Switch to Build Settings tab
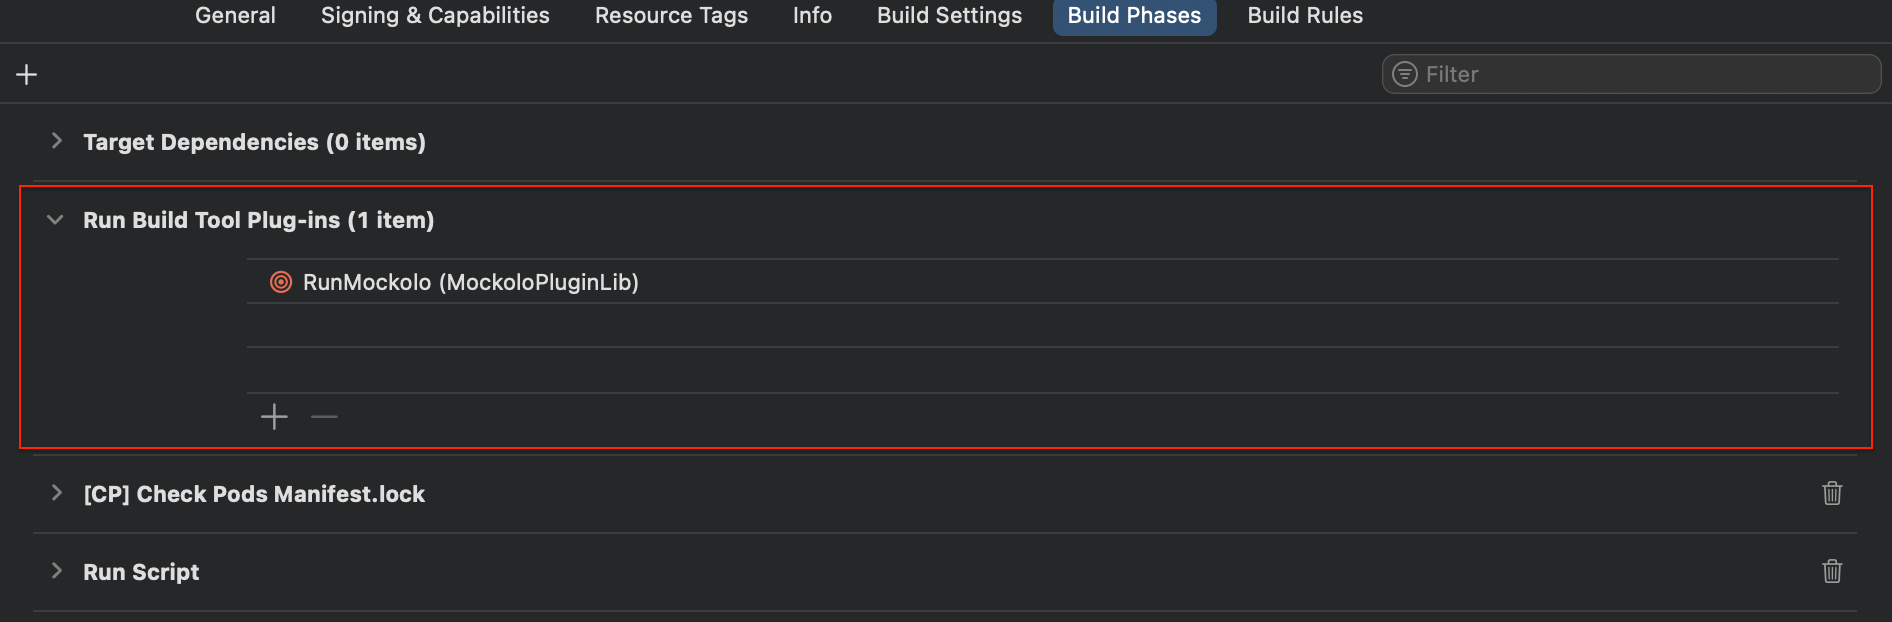 949,16
